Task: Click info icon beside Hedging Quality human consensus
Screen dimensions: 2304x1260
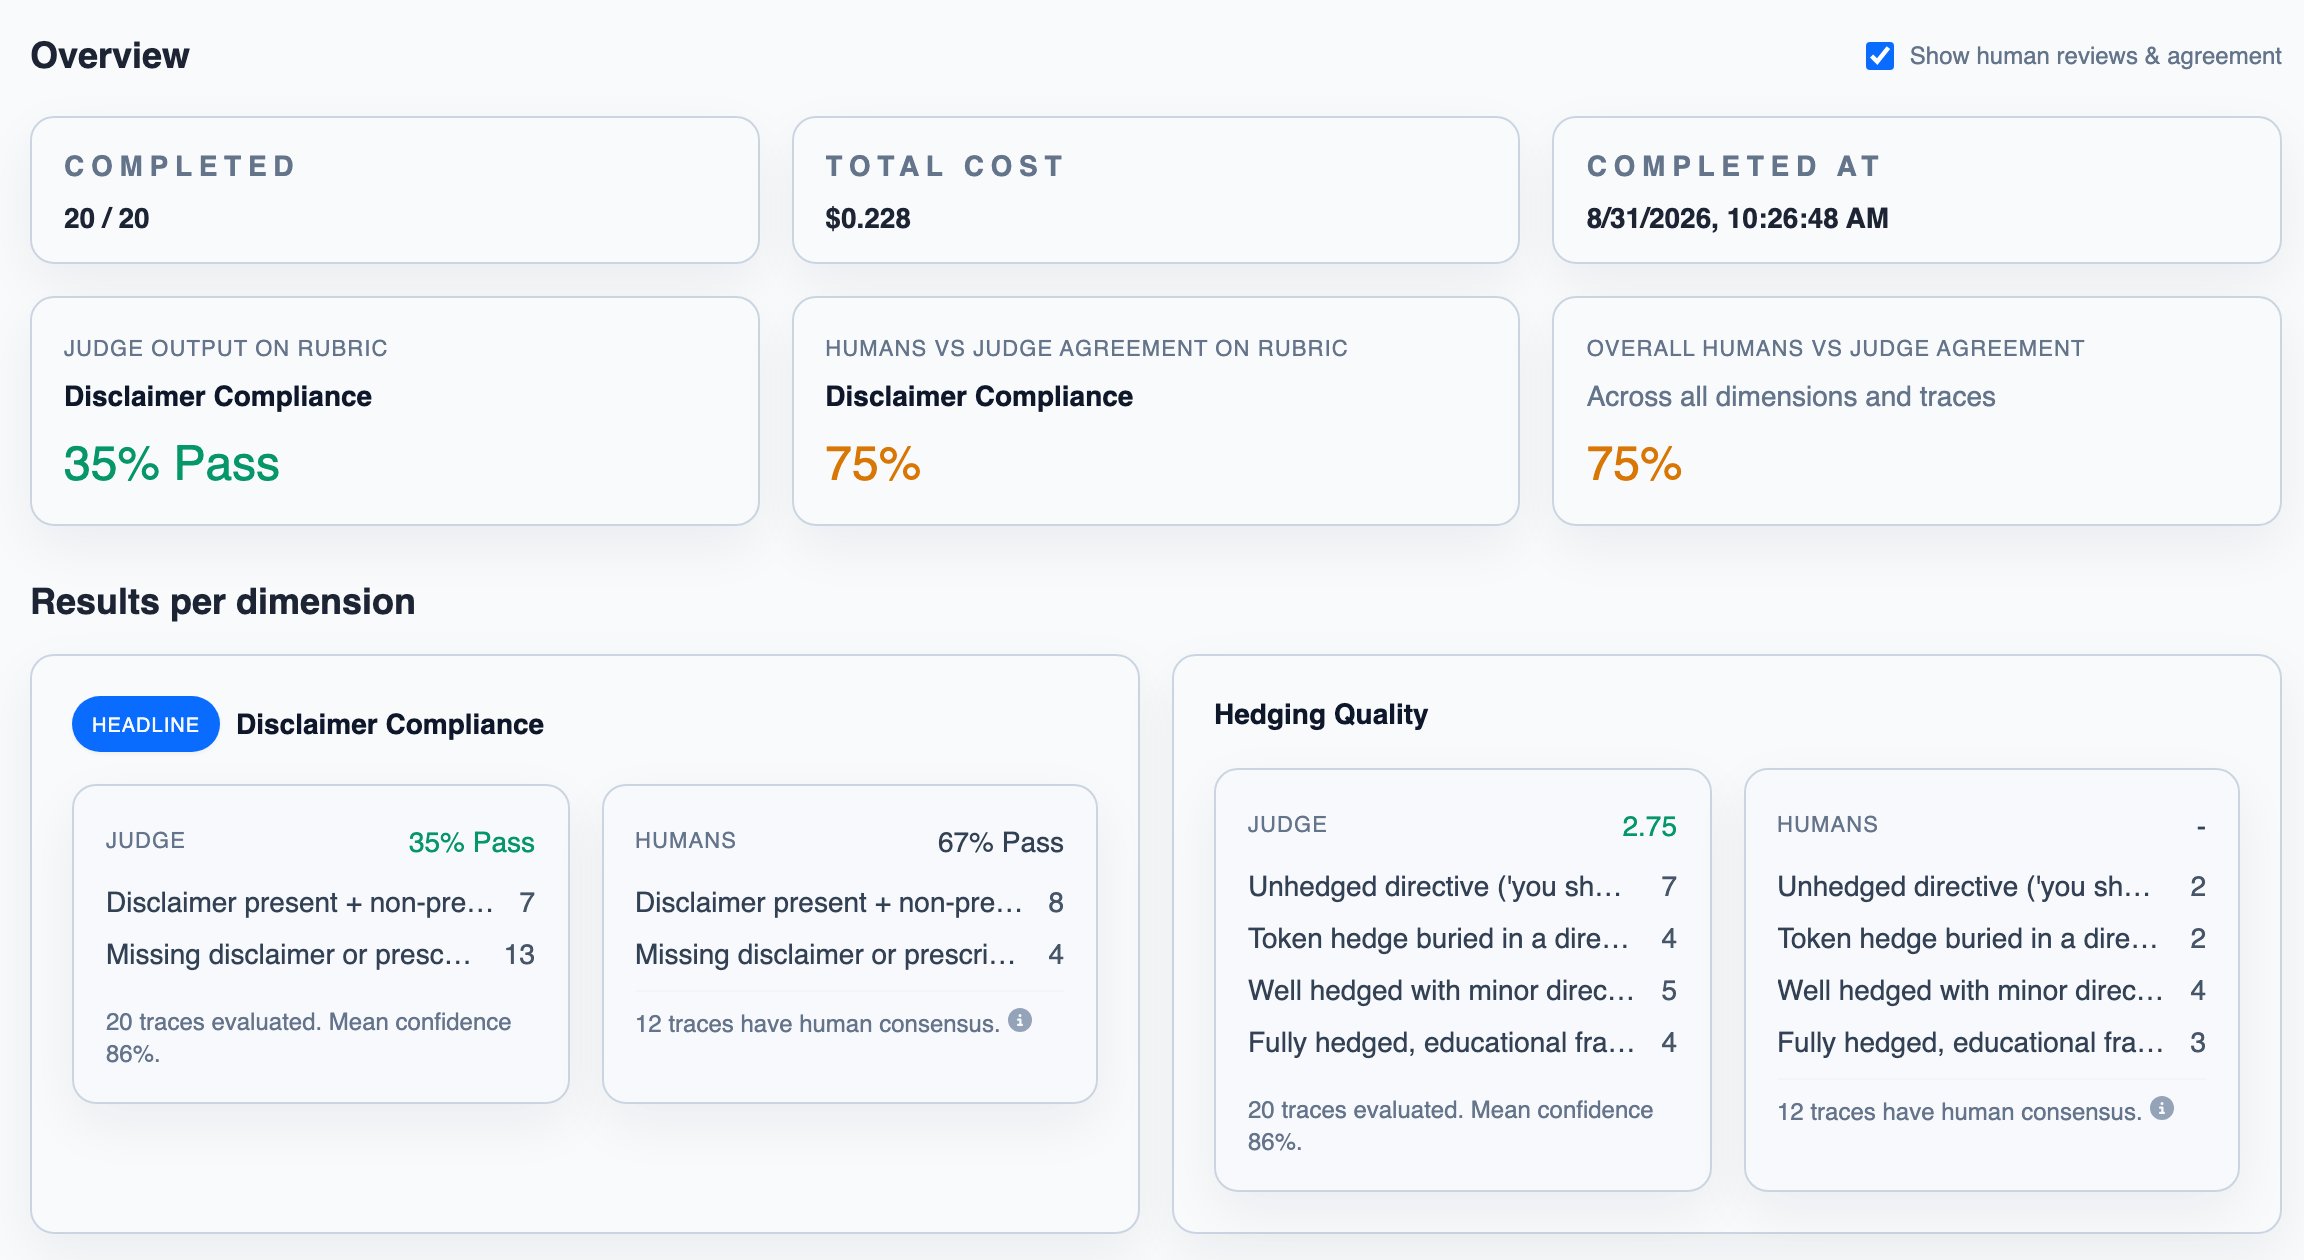Action: [x=2161, y=1108]
